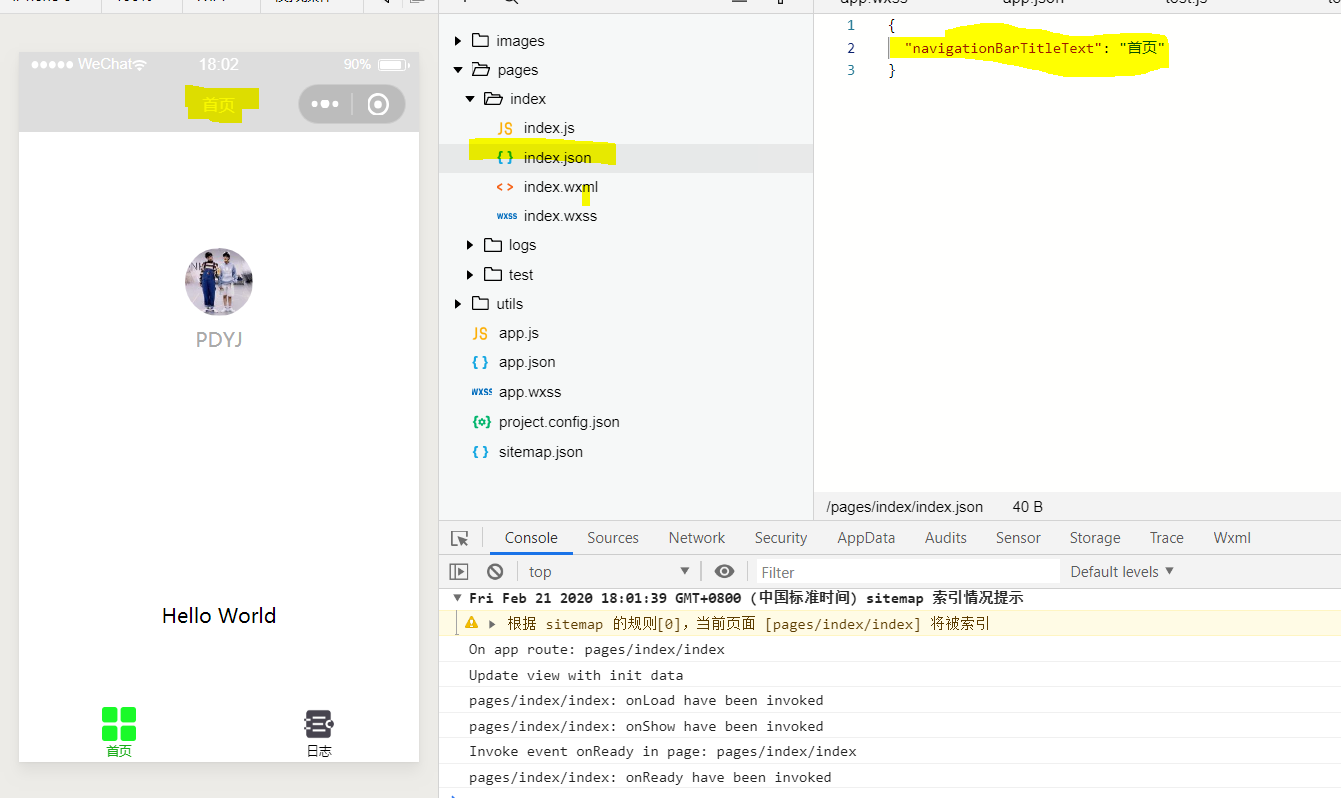Click the PDYJ nickname text
This screenshot has width=1341, height=798.
click(219, 339)
